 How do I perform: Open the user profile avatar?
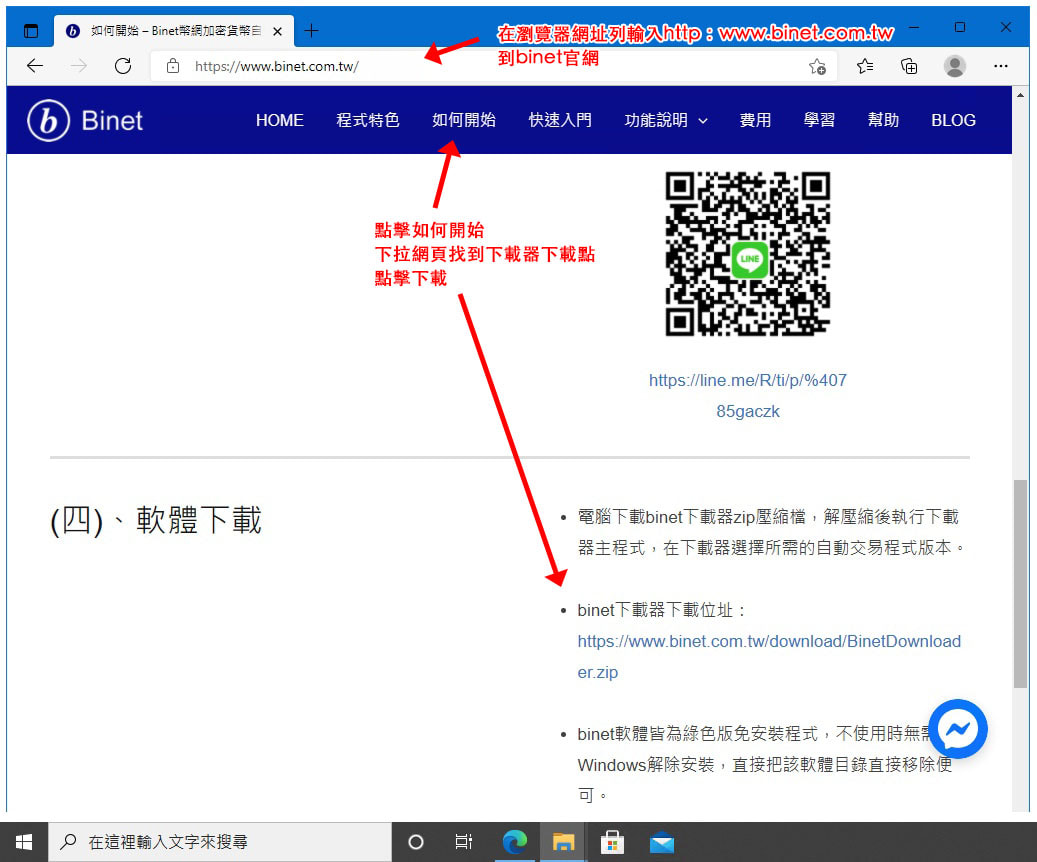tap(954, 66)
